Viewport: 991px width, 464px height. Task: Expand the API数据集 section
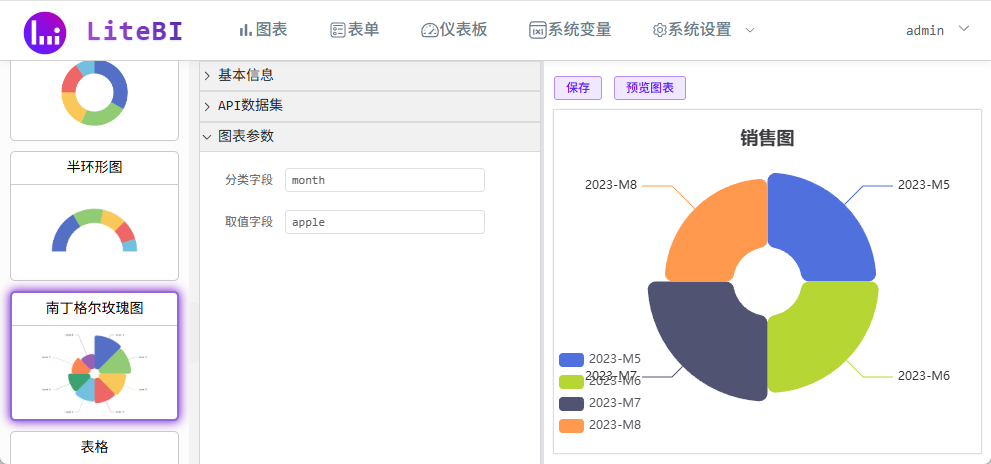point(250,106)
